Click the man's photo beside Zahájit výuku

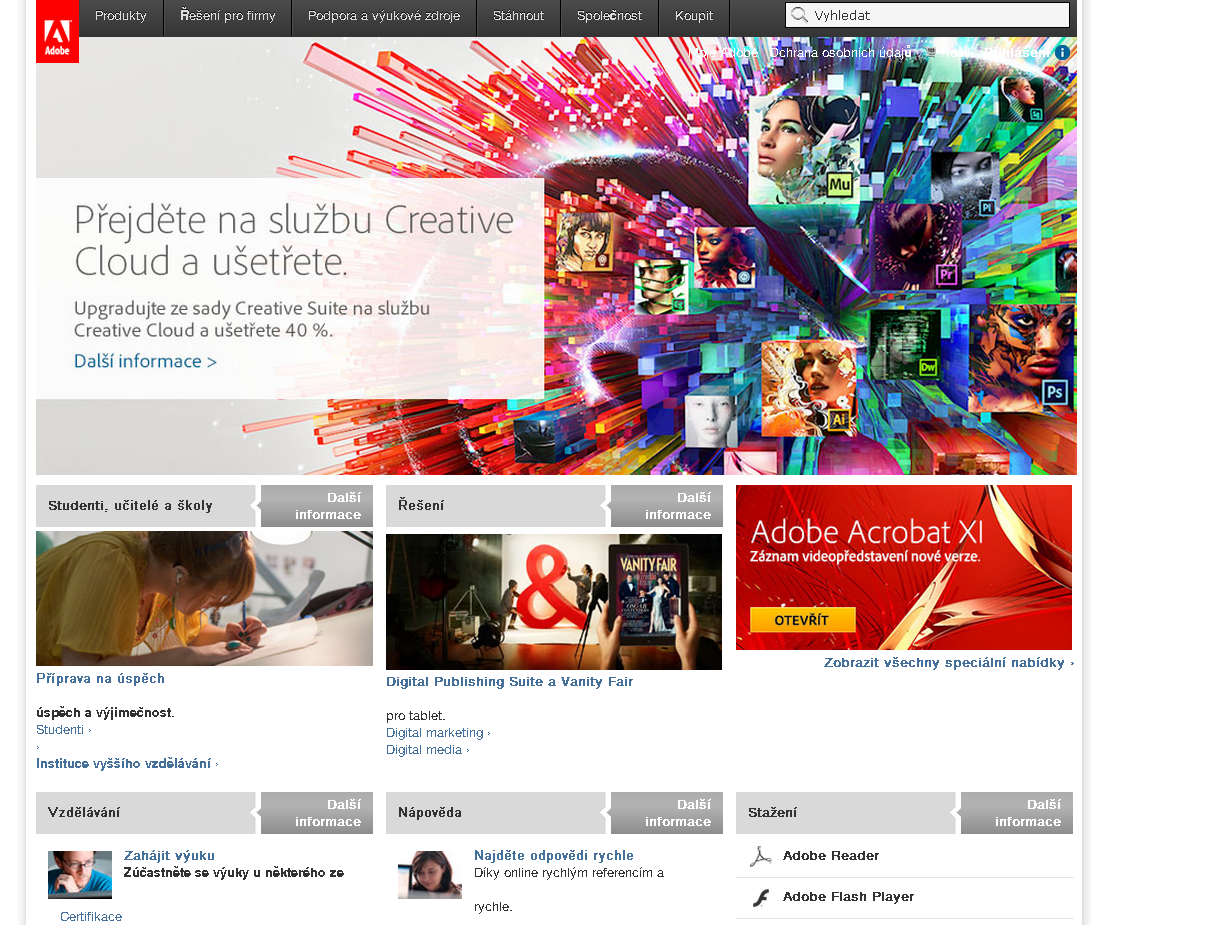[x=80, y=875]
